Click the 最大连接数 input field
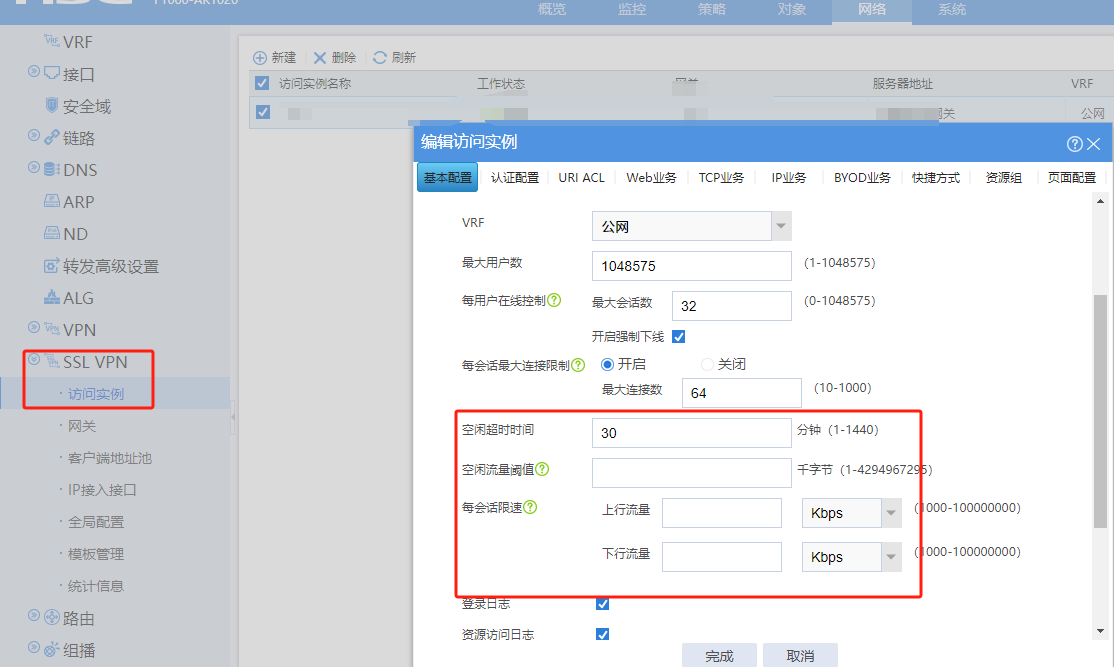Screen dimensions: 1114x667 click(x=742, y=393)
